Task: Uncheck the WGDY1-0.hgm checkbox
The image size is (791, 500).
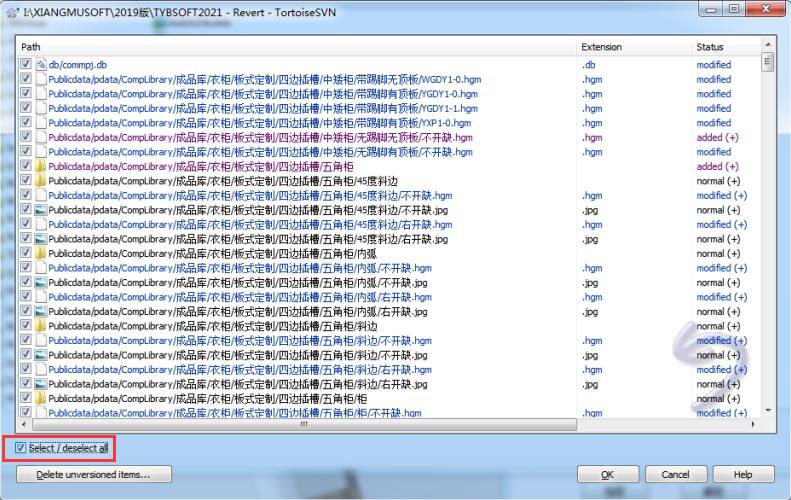Action: click(x=26, y=79)
